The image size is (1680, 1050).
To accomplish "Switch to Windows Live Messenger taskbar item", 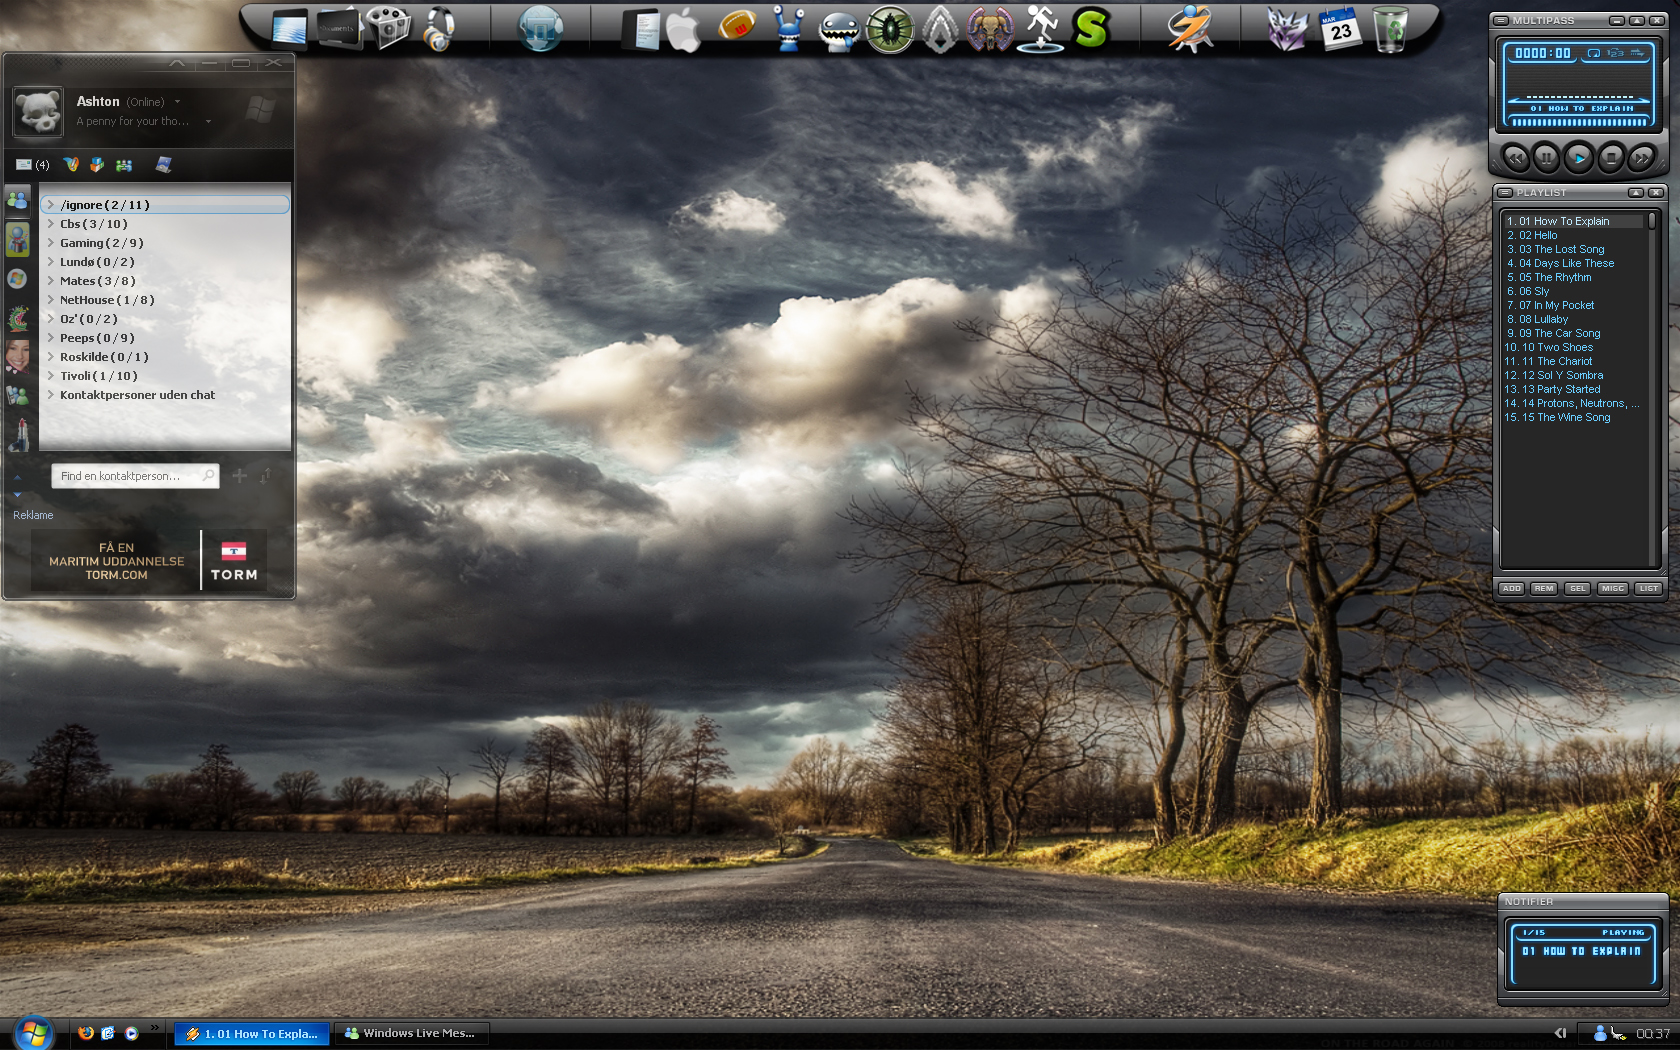I will [410, 1033].
